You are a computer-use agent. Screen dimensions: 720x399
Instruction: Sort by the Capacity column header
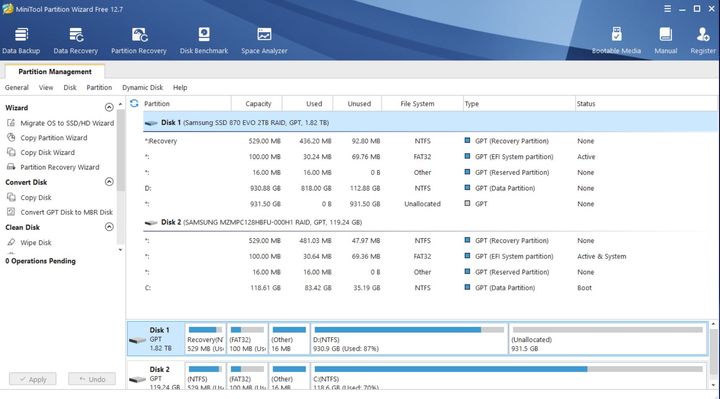pos(258,104)
